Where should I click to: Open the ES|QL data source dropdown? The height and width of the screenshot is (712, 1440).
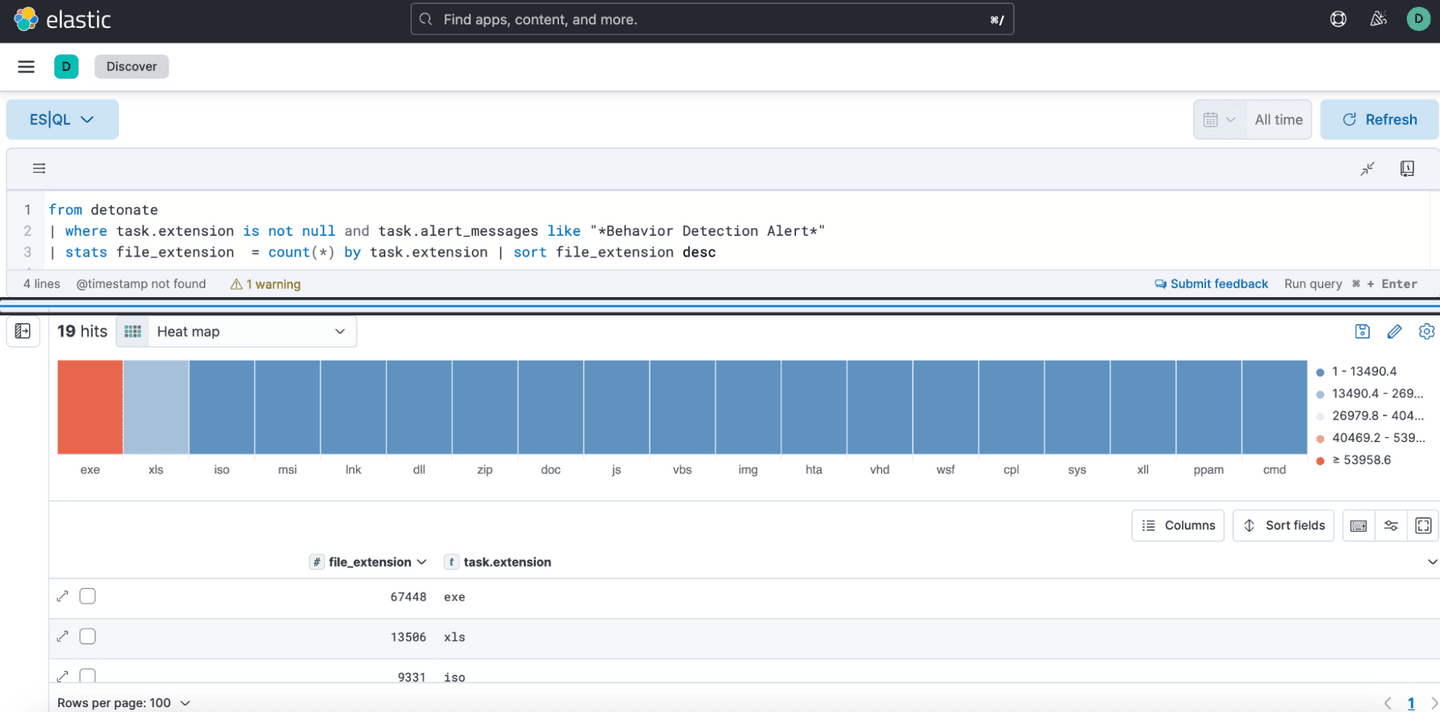[x=62, y=119]
